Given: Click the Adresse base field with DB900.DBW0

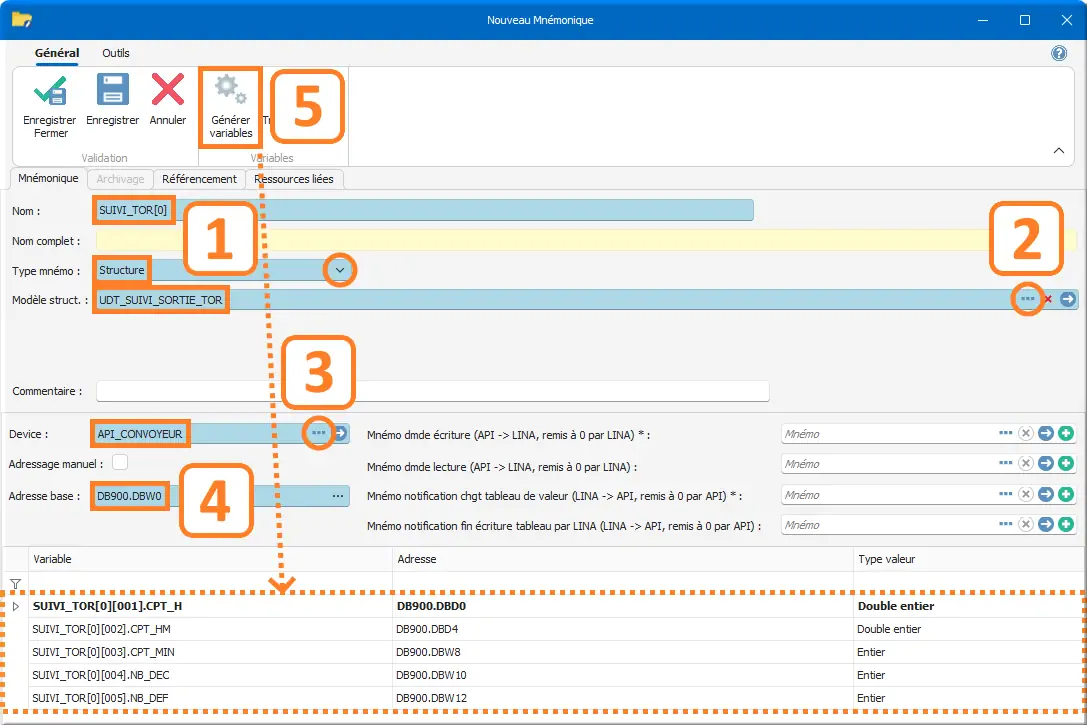Looking at the screenshot, I should point(220,496).
